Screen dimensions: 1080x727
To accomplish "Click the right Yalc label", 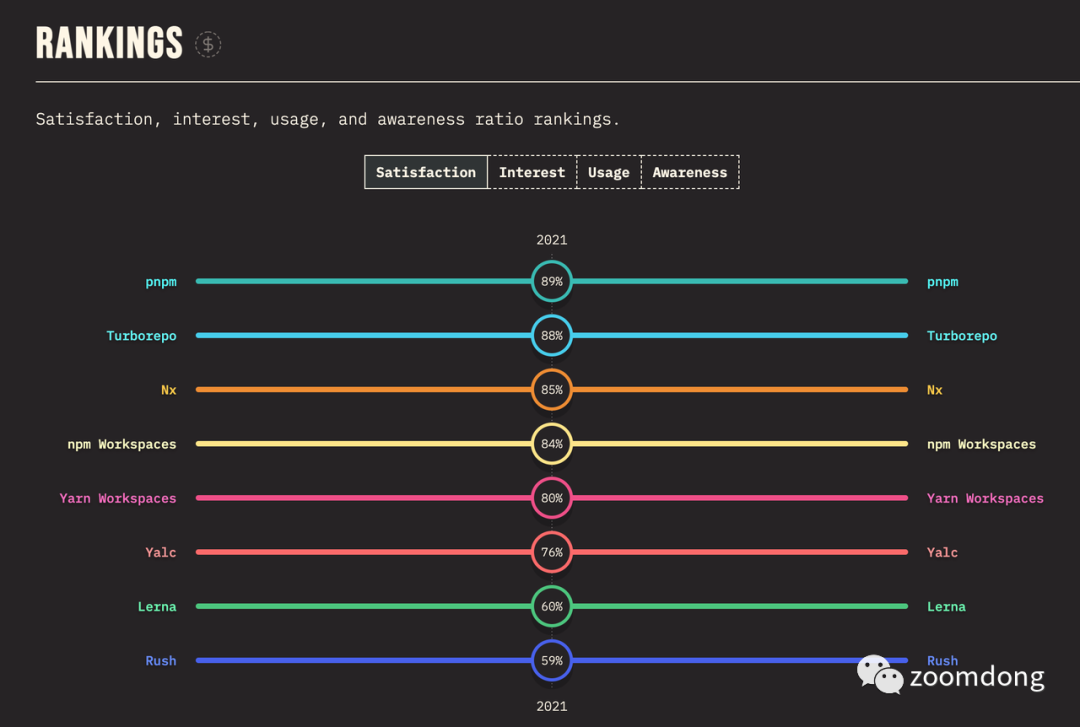I will pyautogui.click(x=942, y=553).
